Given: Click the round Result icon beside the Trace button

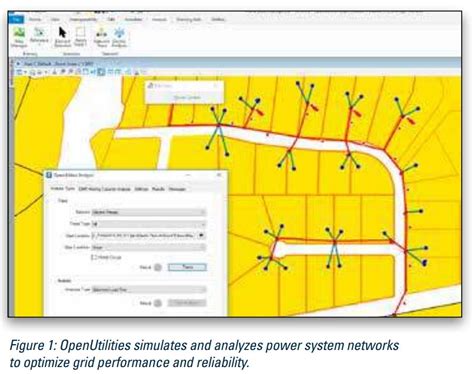Looking at the screenshot, I should coord(158,267).
